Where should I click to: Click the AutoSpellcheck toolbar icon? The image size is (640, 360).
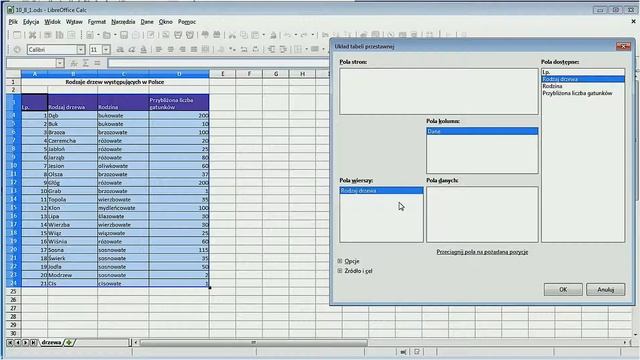[216, 36]
